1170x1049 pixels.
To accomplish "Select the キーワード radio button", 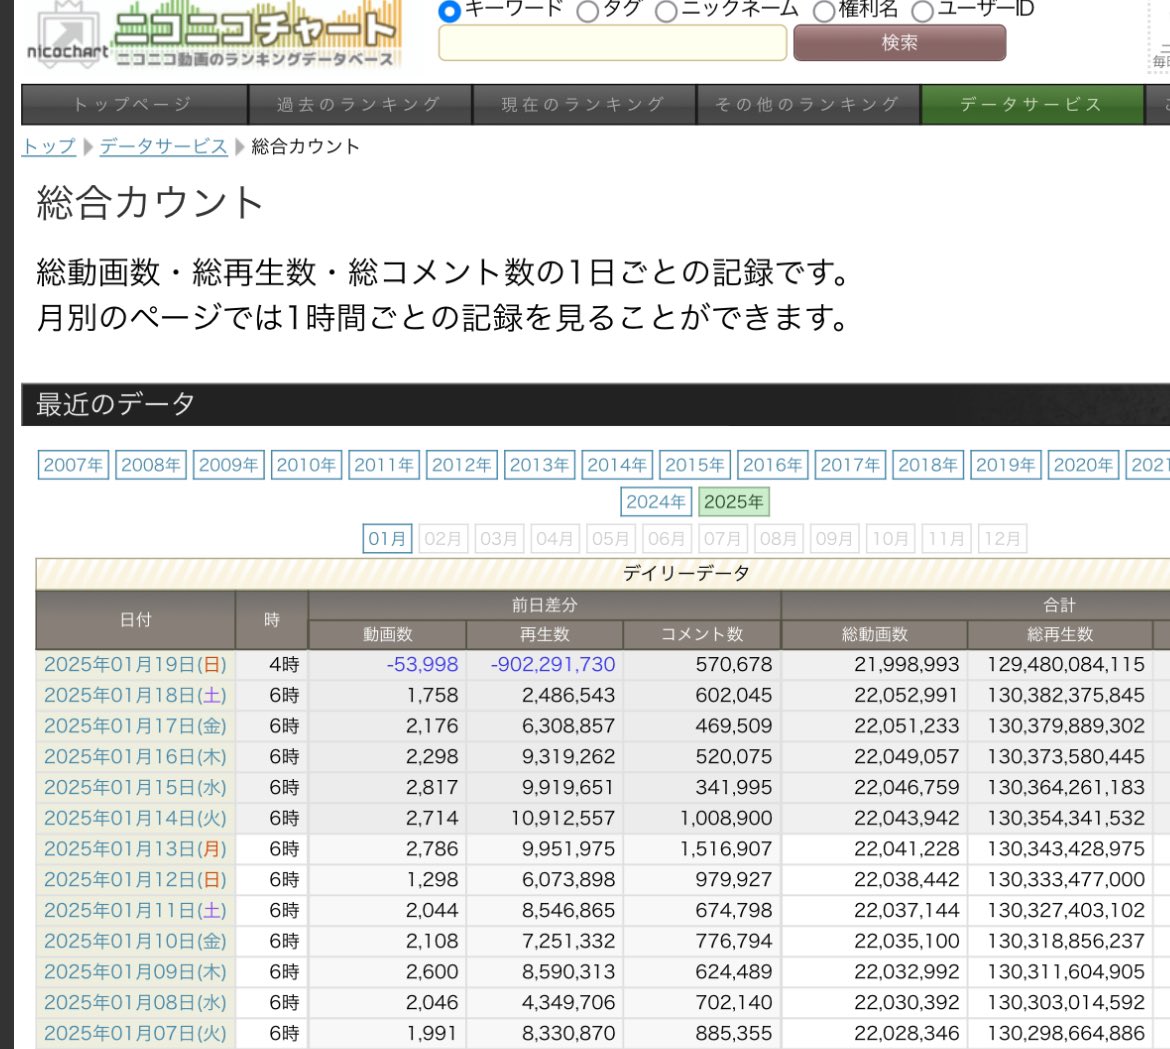I will (449, 10).
